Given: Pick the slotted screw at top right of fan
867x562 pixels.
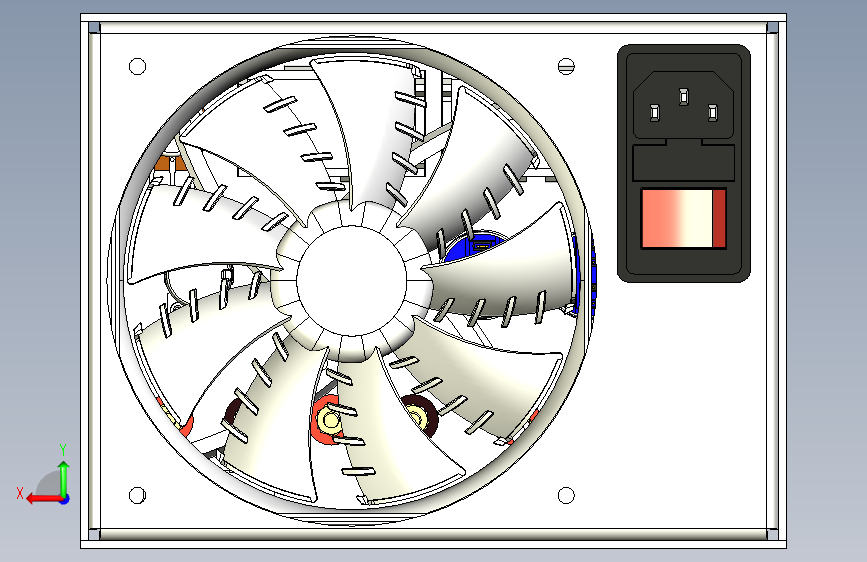Looking at the screenshot, I should 566,66.
